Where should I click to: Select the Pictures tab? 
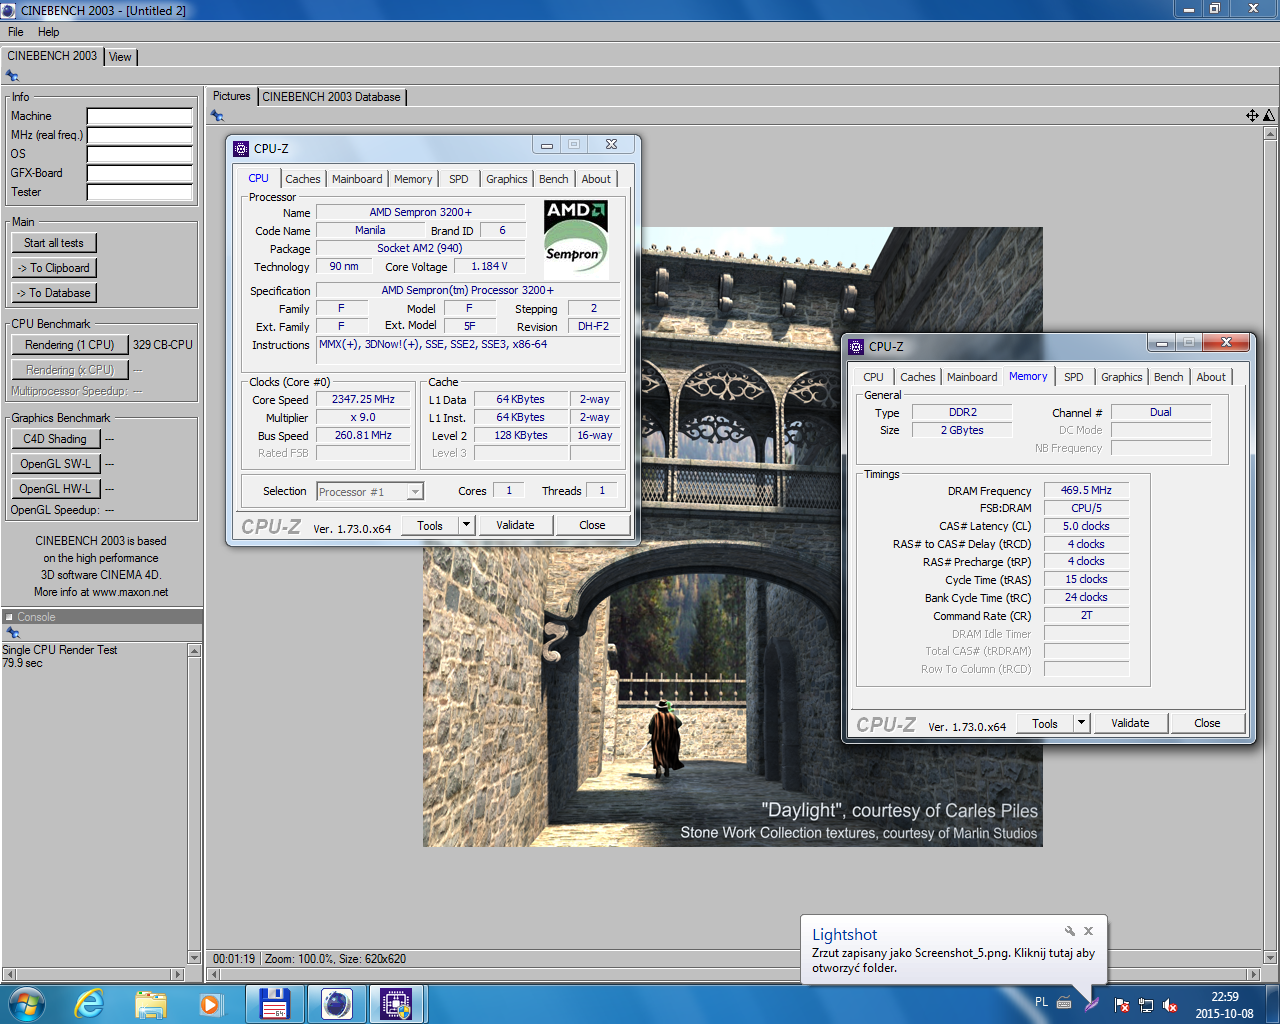tap(231, 96)
